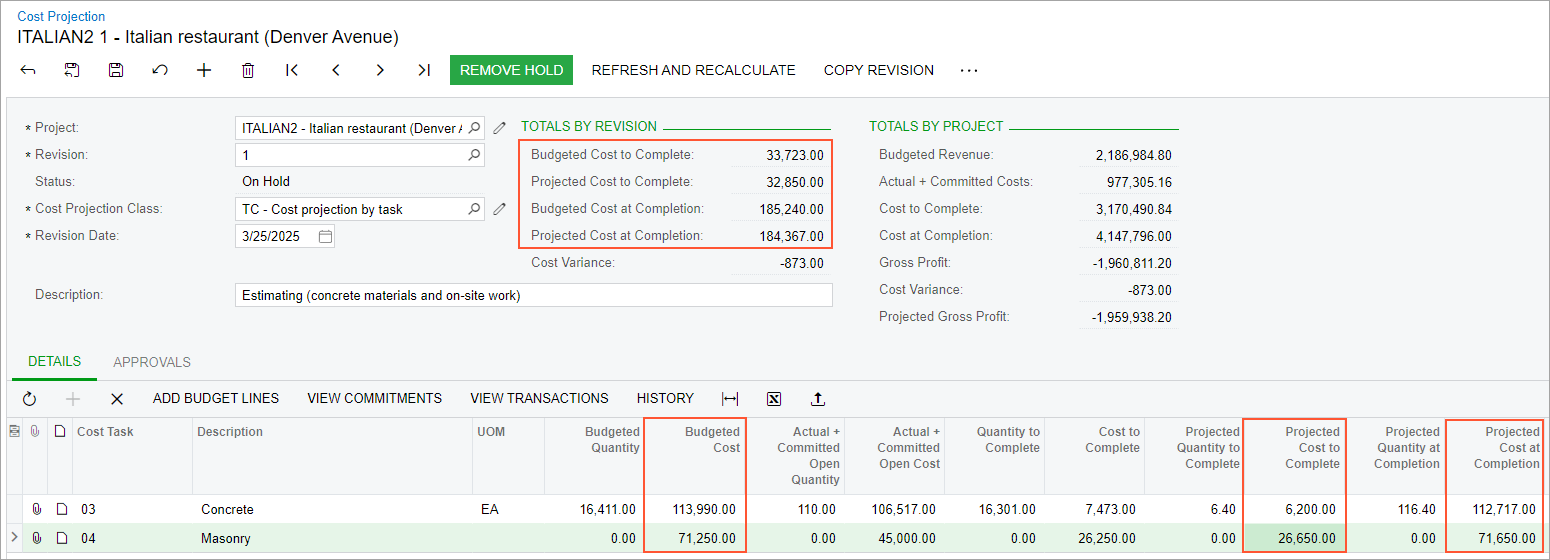Click the Delete trash can icon
The height and width of the screenshot is (560, 1550).
248,70
